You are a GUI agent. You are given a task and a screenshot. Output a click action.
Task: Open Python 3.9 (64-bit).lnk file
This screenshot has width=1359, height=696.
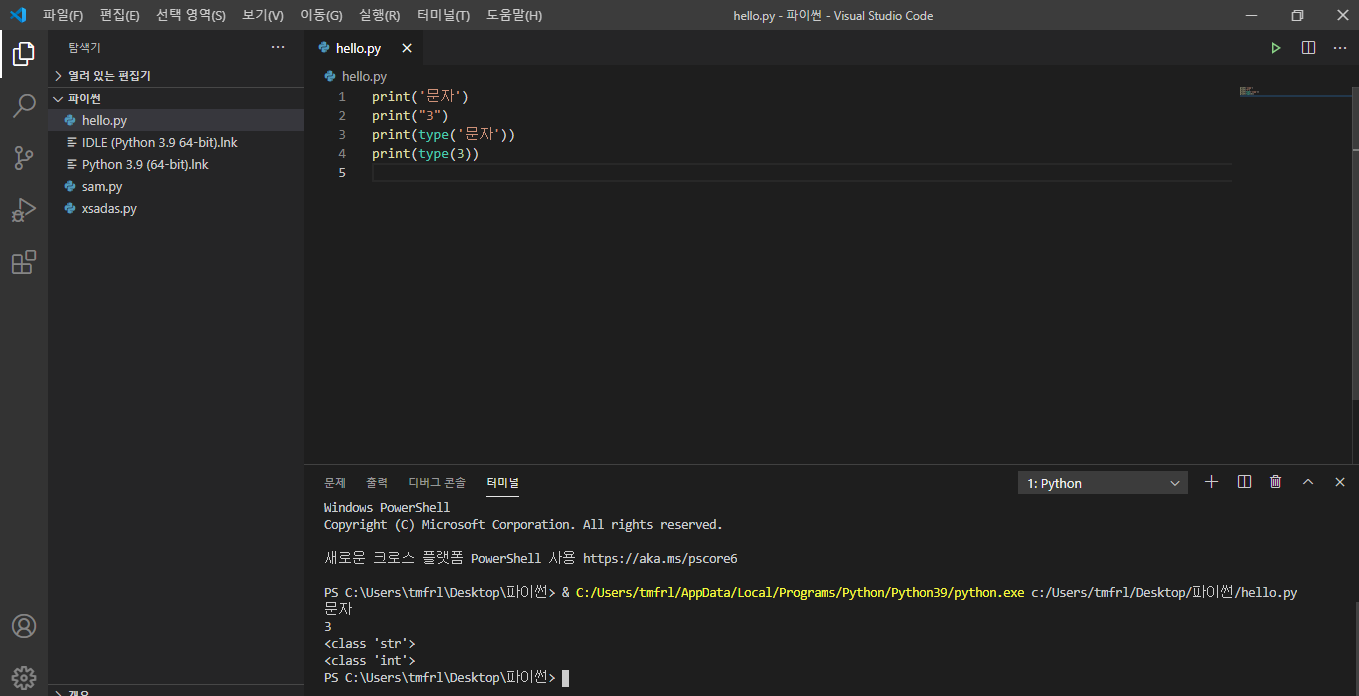click(x=176, y=164)
